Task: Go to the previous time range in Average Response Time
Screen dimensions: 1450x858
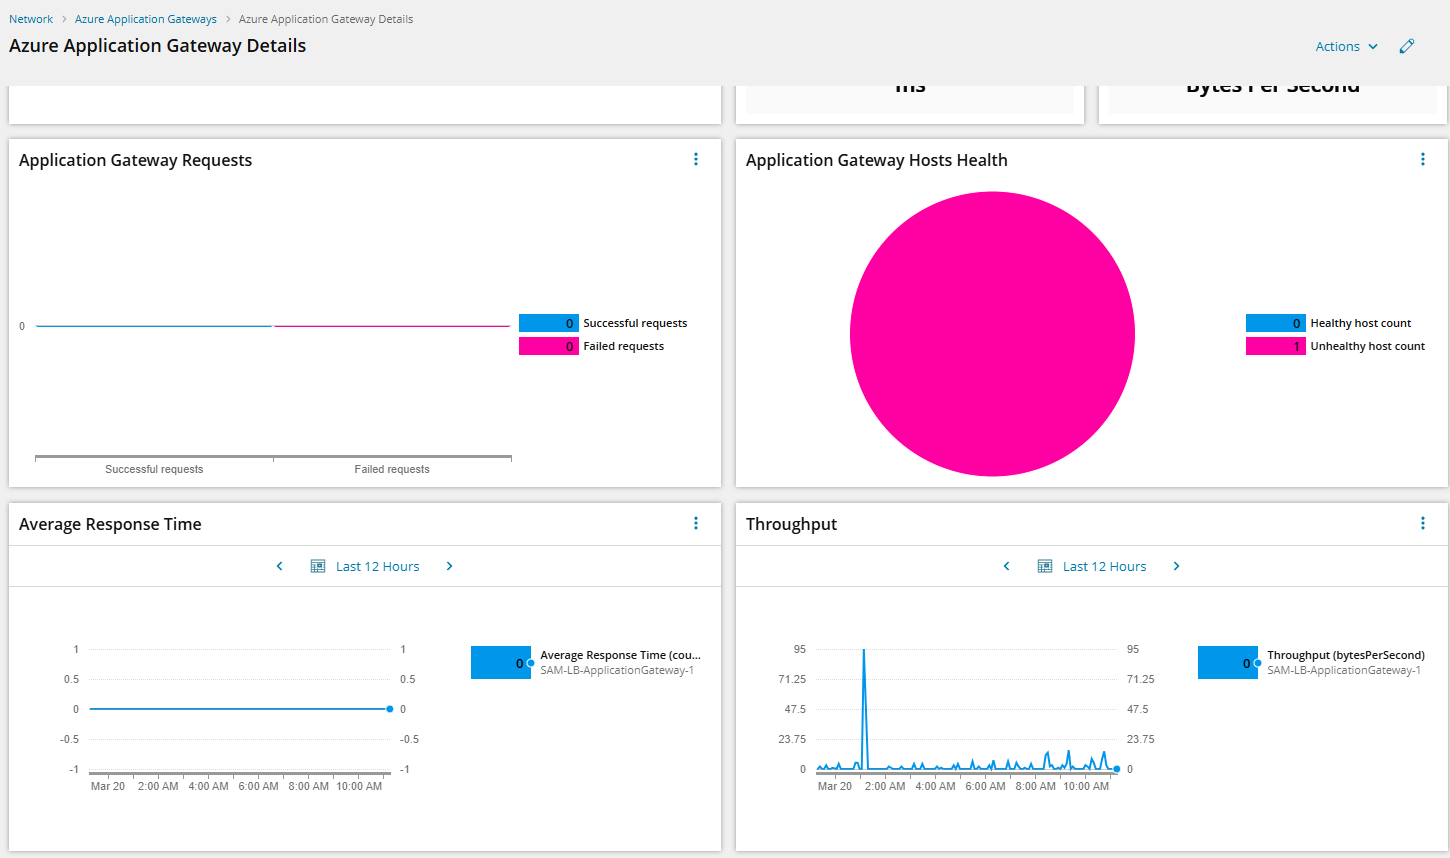Action: click(280, 566)
